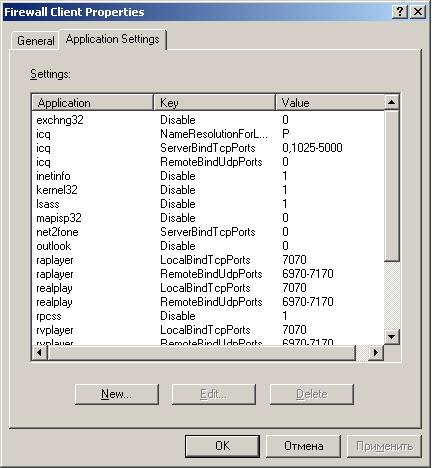Select the realplay RemoteBindUdpPorts row

point(208,302)
